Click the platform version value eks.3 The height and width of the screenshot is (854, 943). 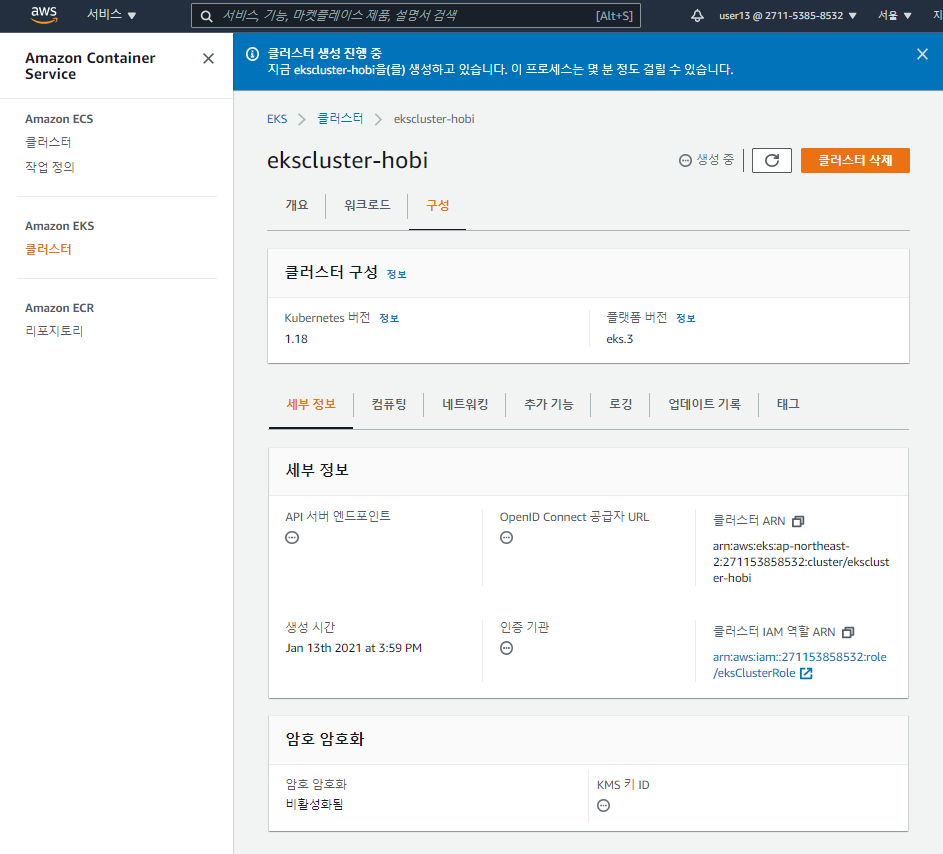(619, 339)
